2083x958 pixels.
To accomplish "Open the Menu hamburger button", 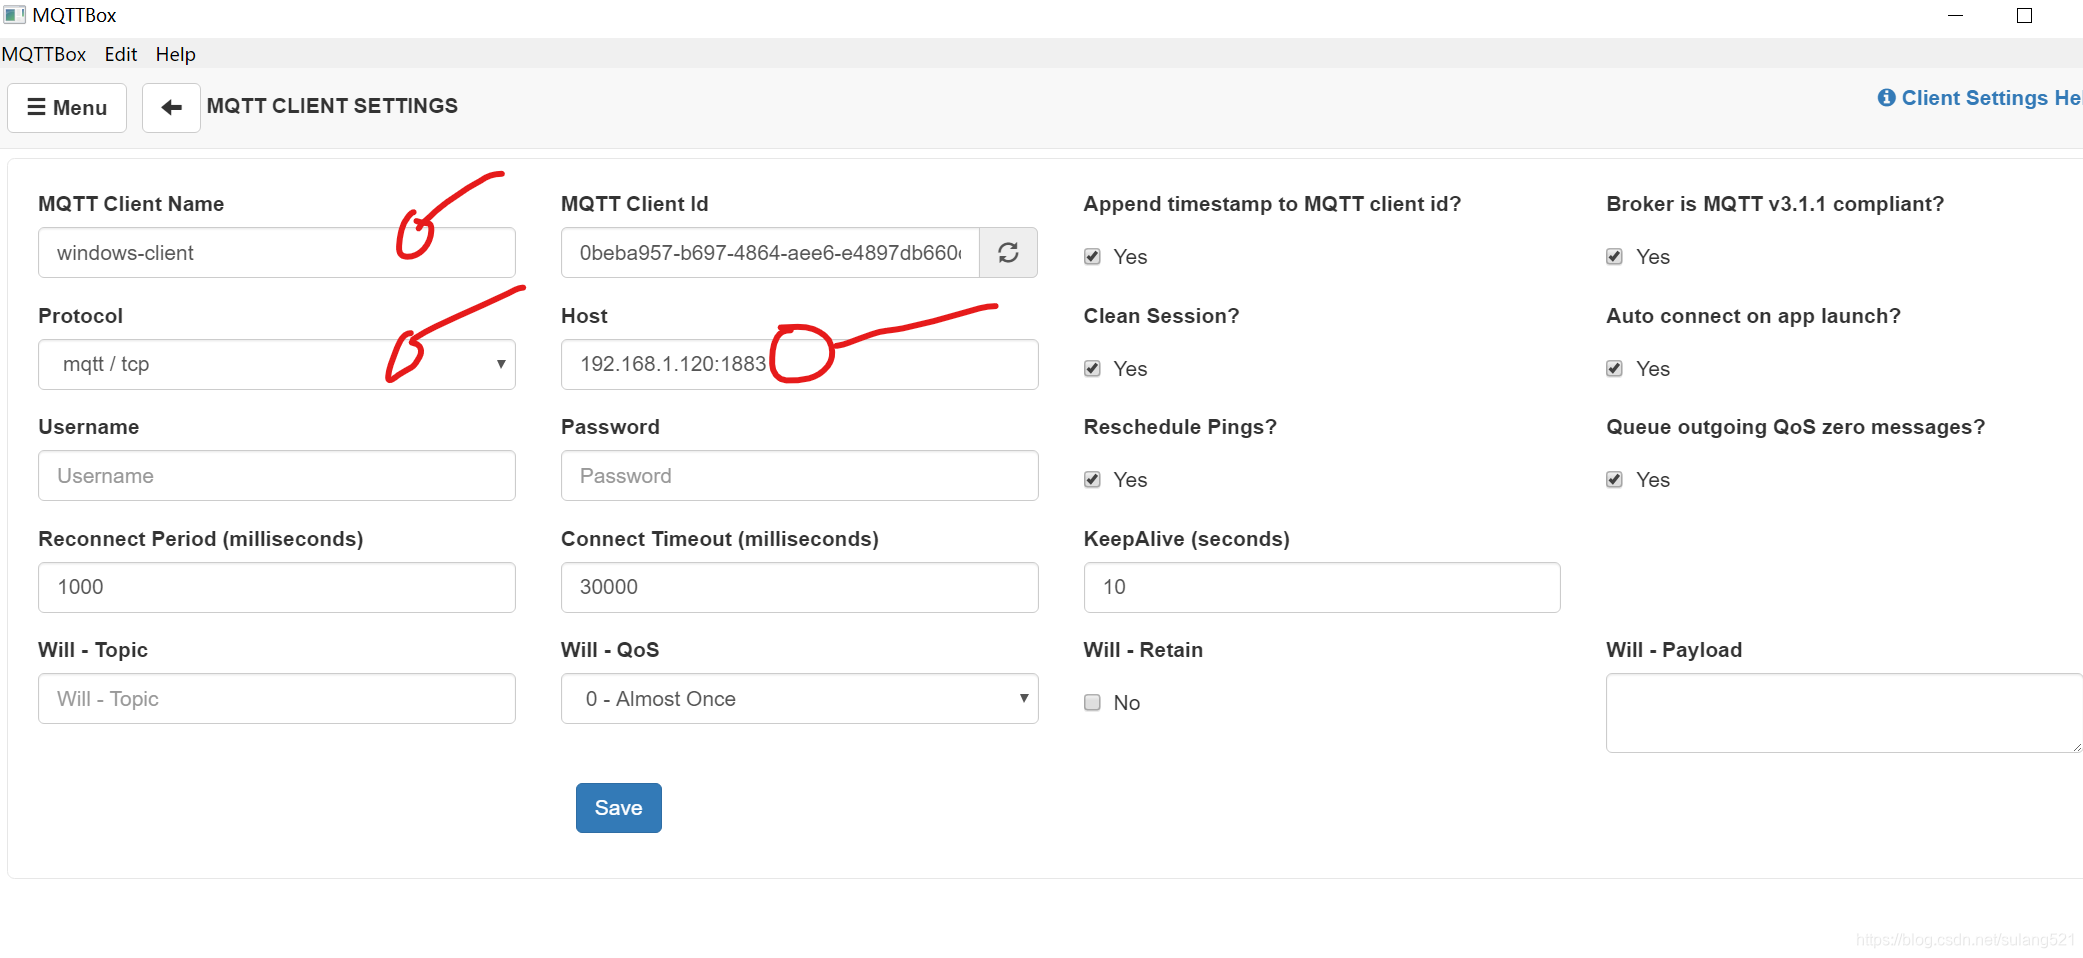I will click(x=67, y=107).
